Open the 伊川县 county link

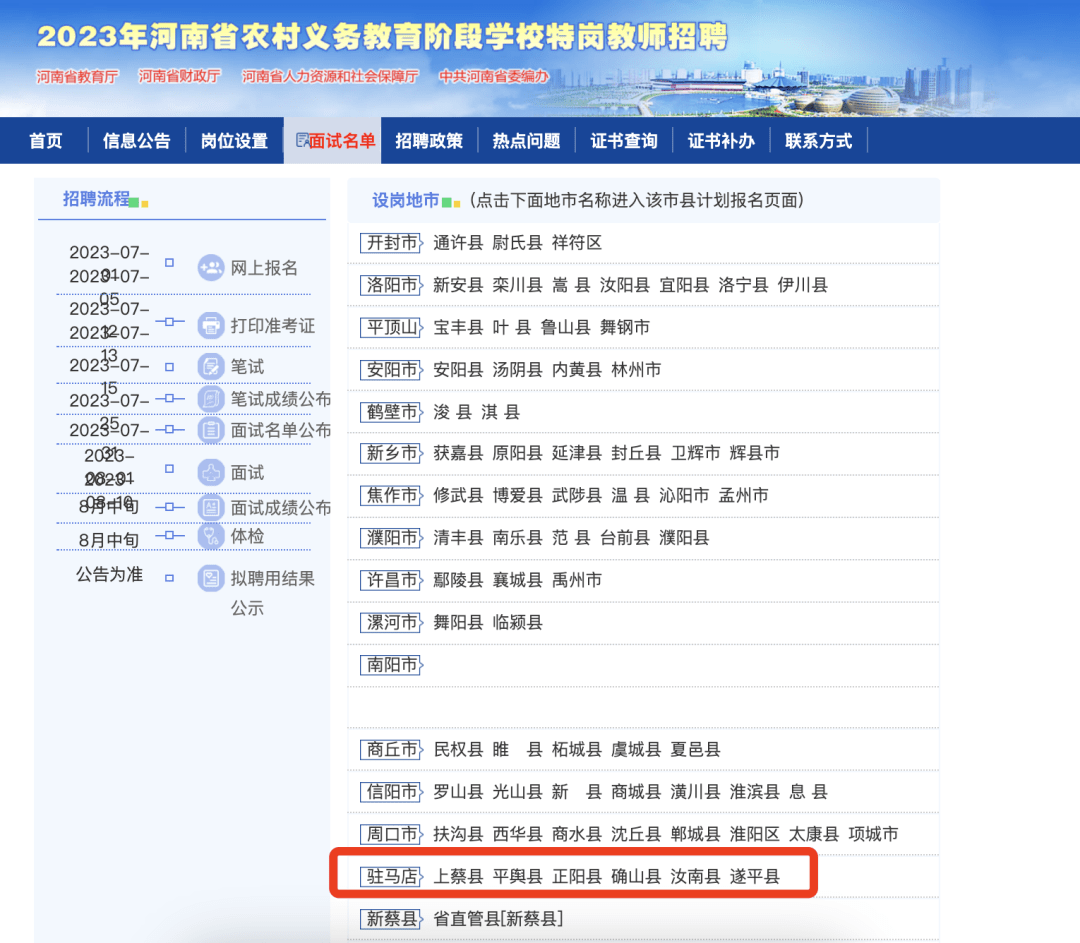click(802, 285)
